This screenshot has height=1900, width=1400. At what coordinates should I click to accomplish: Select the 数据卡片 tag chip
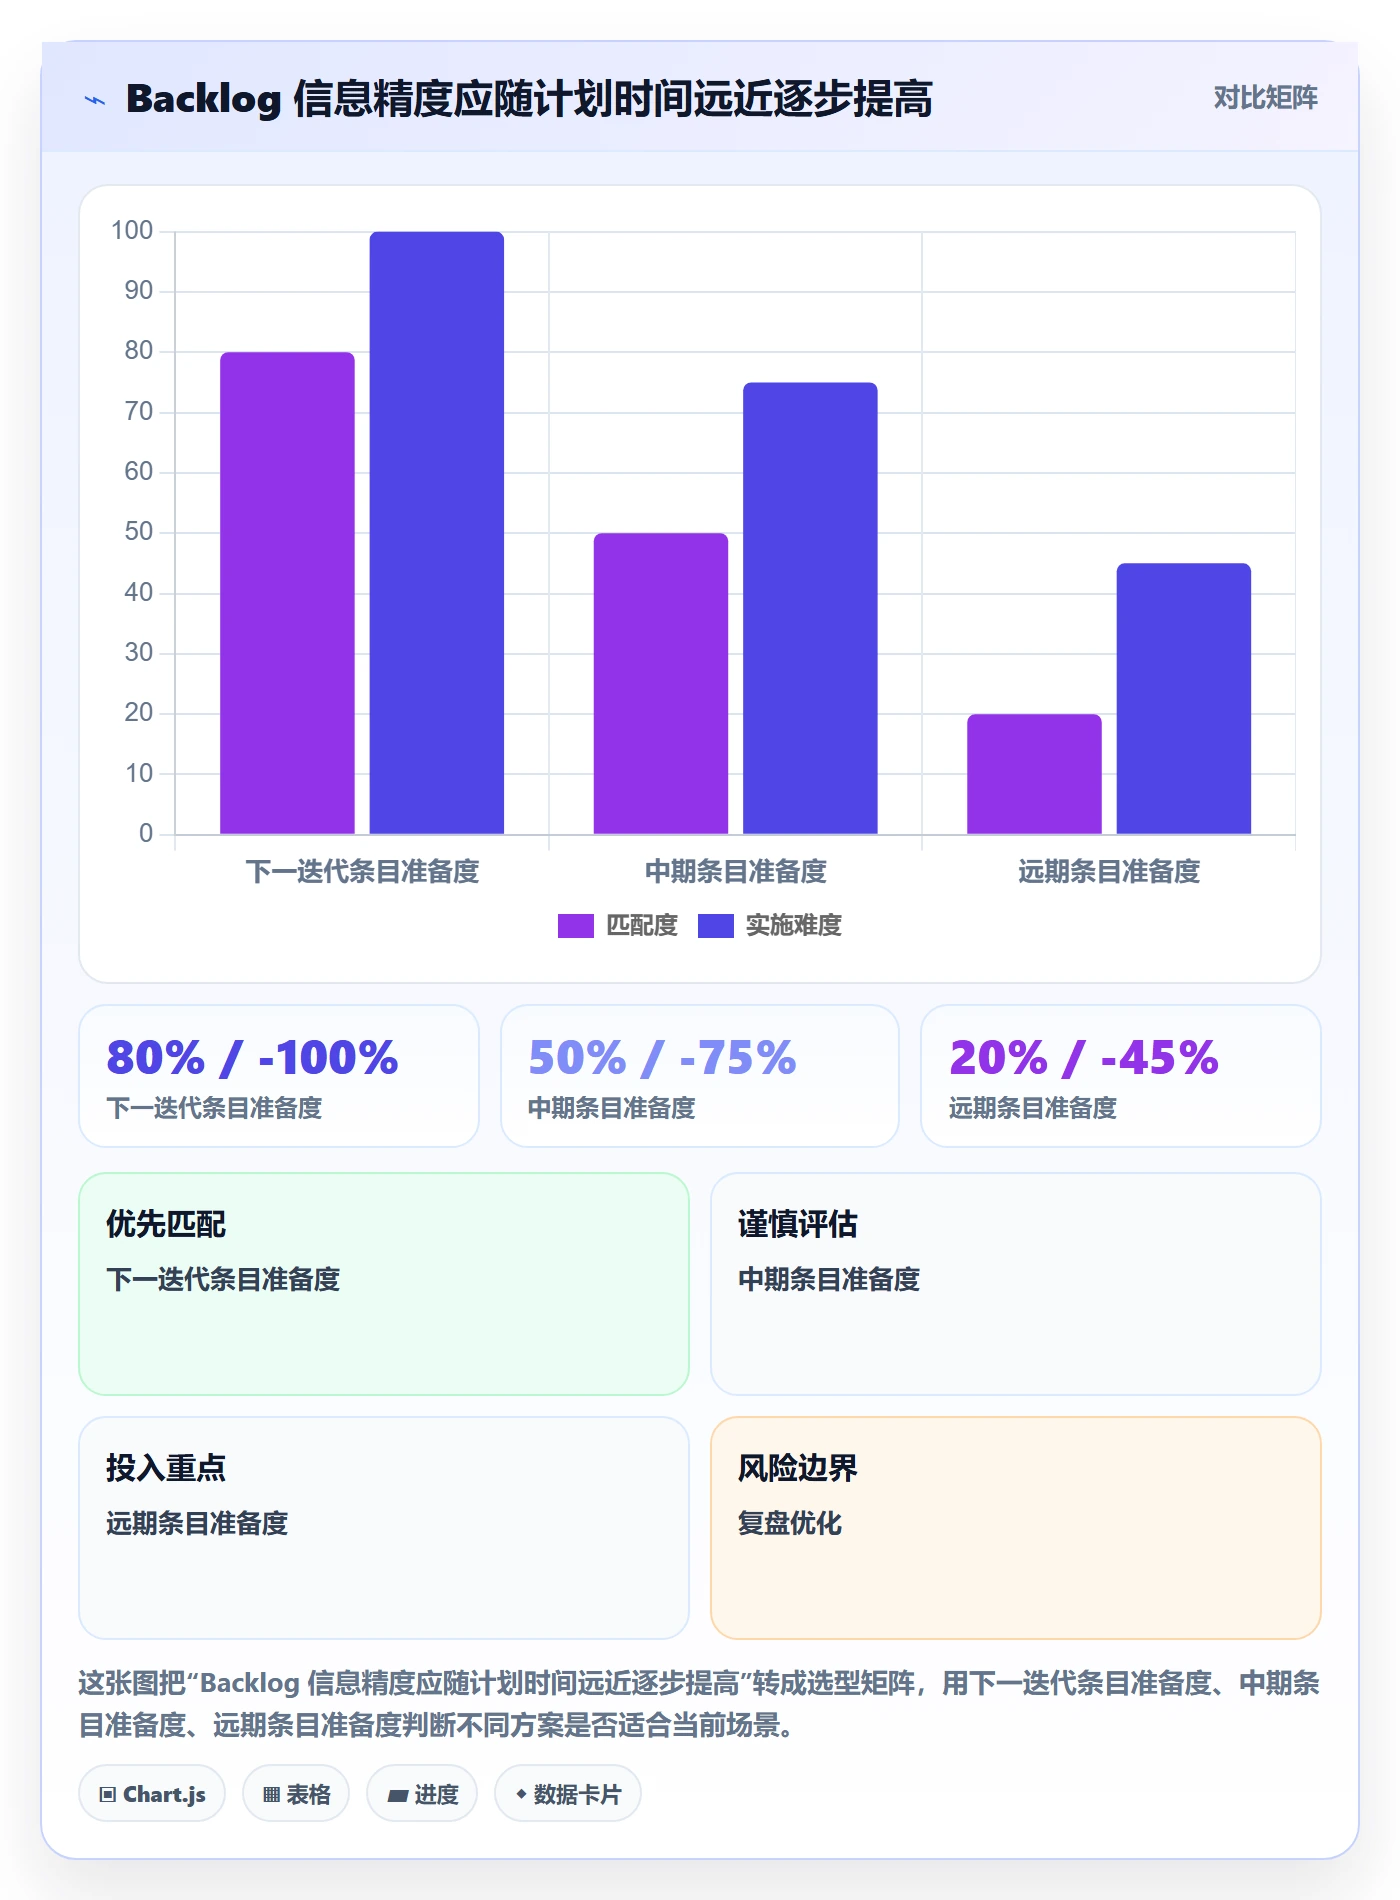pos(568,1794)
